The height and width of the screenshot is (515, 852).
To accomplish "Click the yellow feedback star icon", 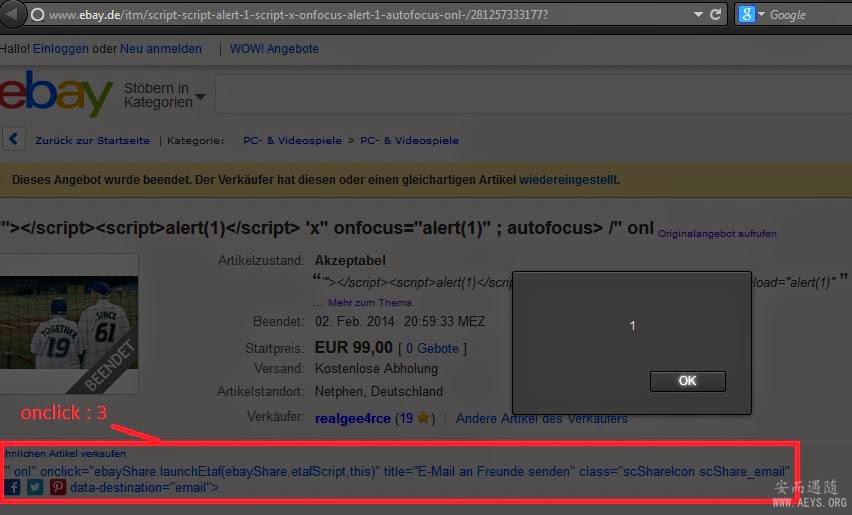I will tap(423, 418).
